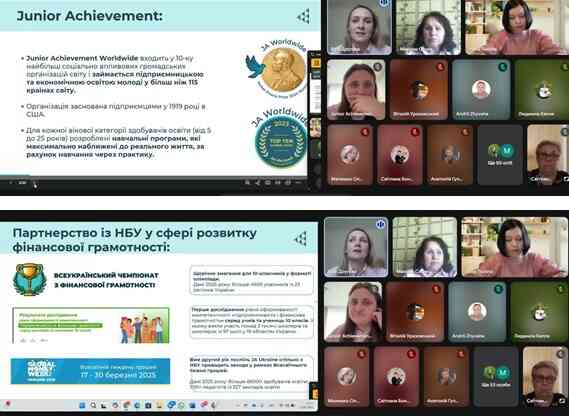
Task: Open the system tray clock on the taskbar
Action: coord(308,405)
